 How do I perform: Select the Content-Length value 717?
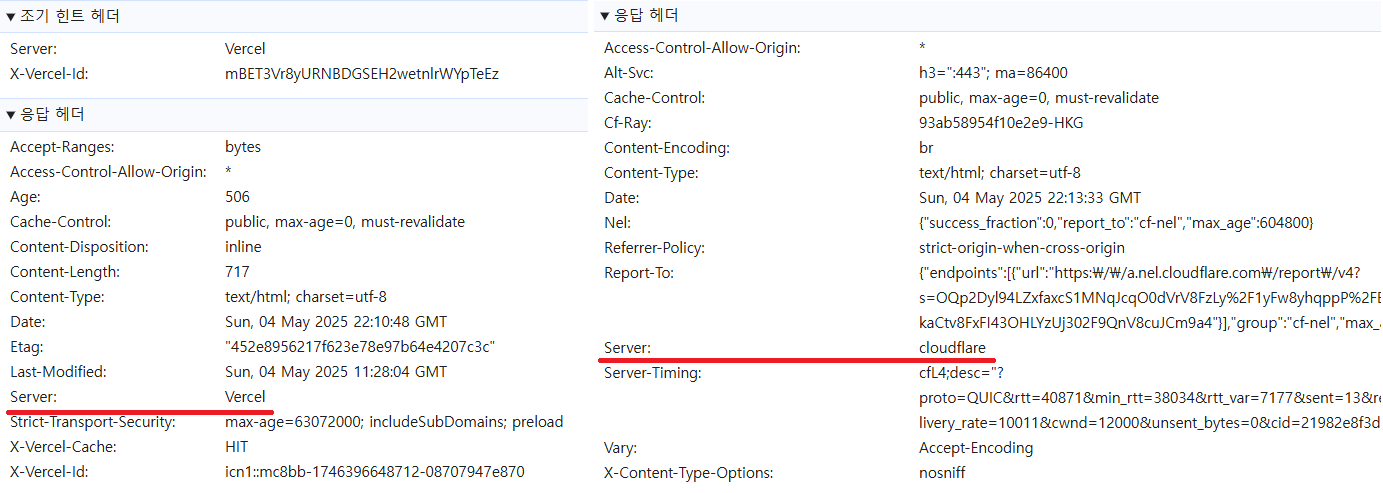point(237,272)
